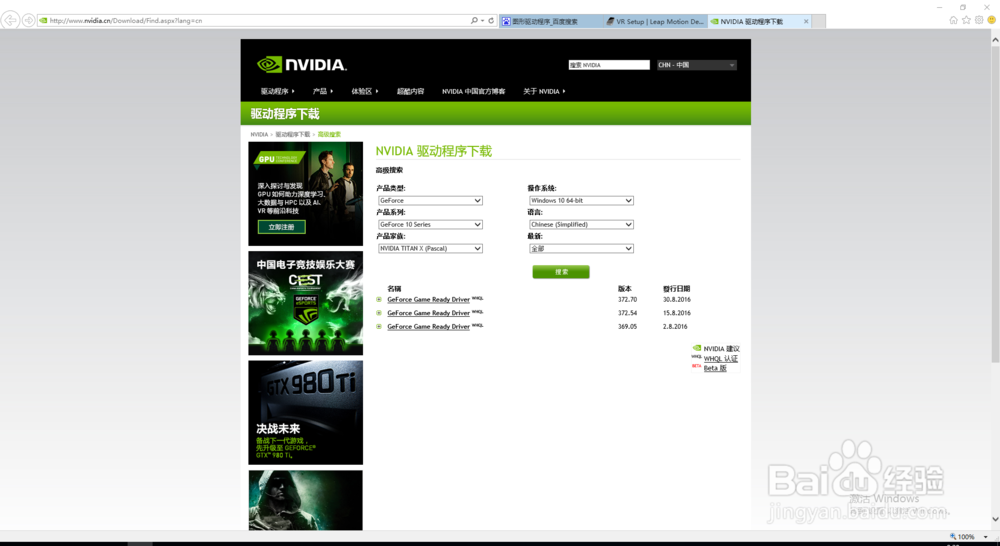Click release date 2.8.2016
Image resolution: width=1000 pixels, height=546 pixels.
(x=675, y=326)
